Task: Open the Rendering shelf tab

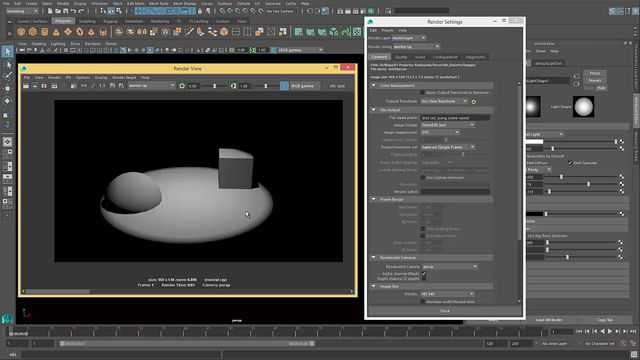Action: click(160, 21)
